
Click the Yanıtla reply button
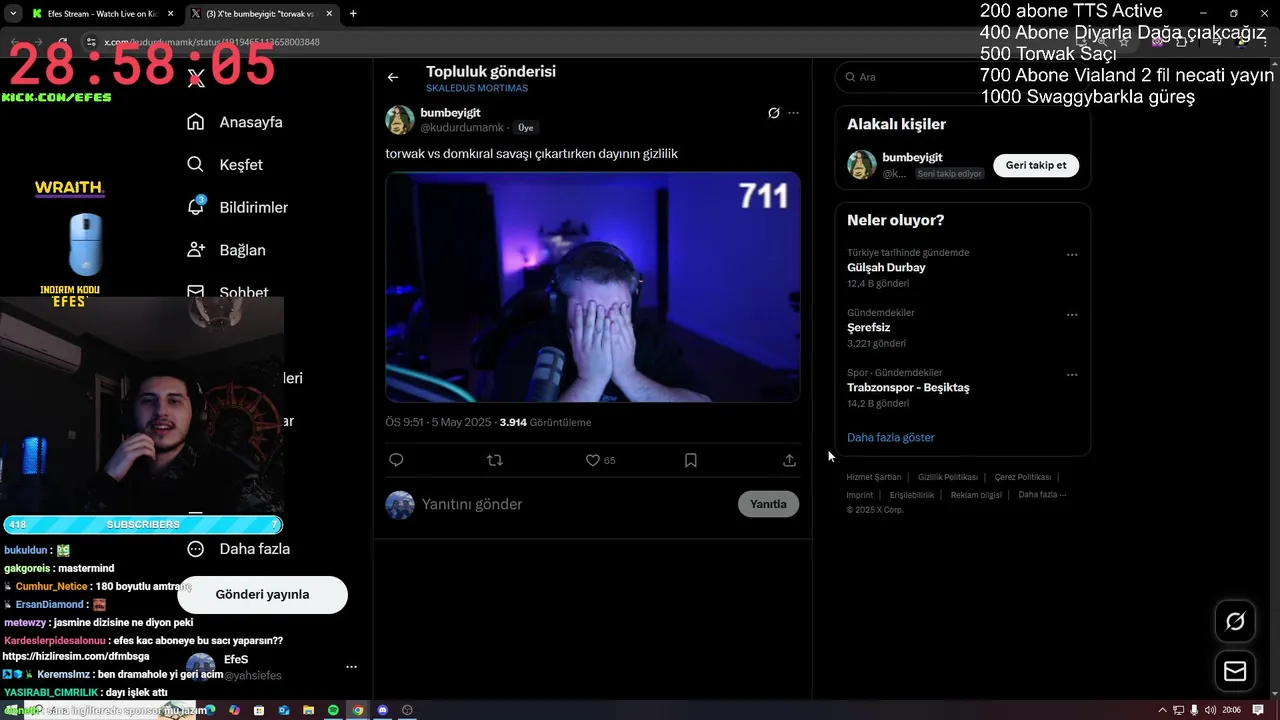point(768,504)
